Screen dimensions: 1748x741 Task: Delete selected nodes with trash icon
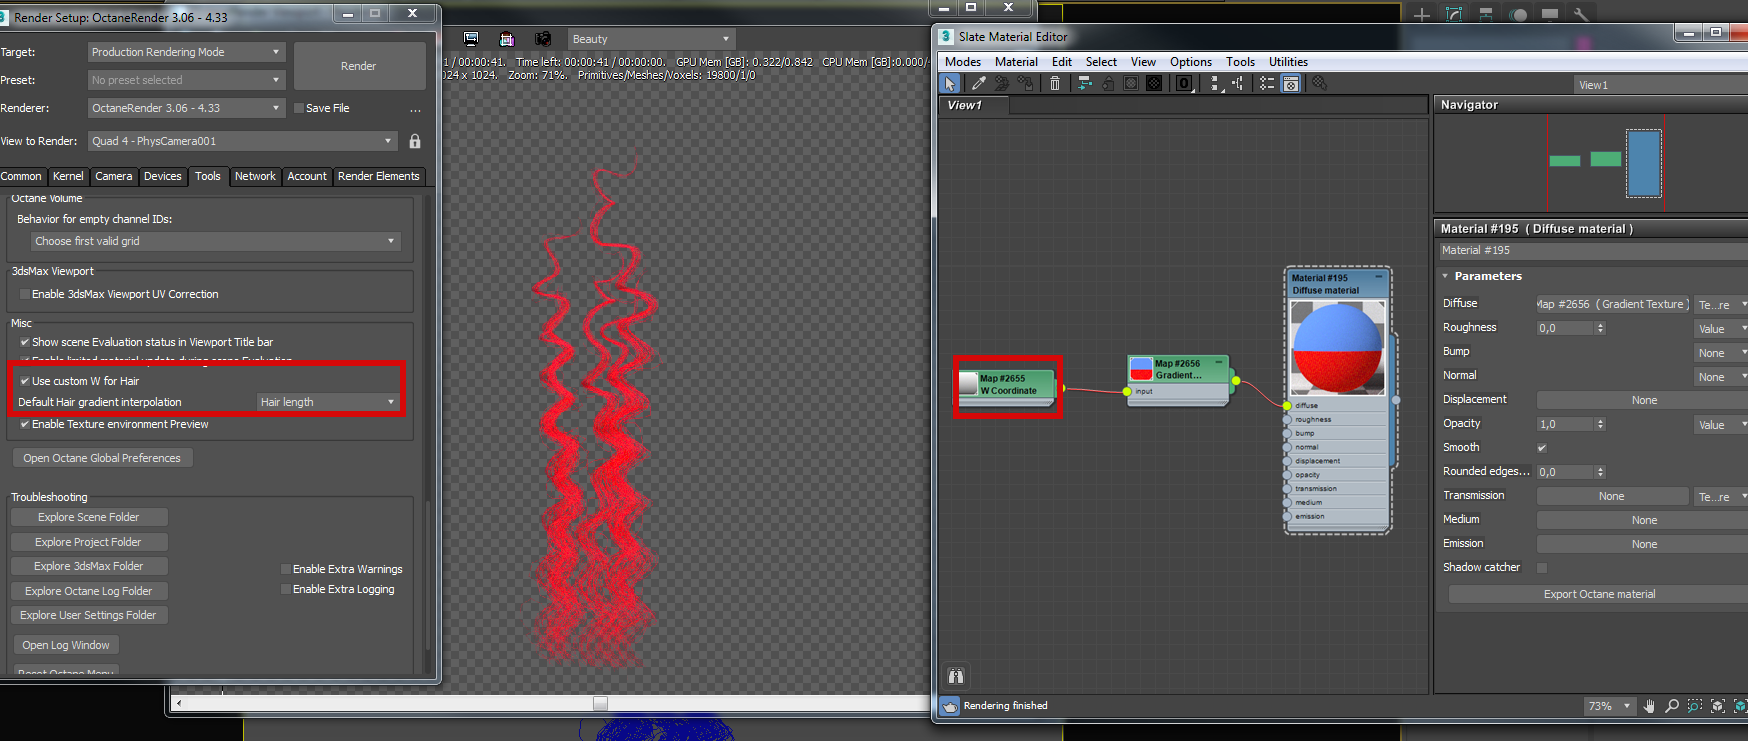(x=1054, y=84)
